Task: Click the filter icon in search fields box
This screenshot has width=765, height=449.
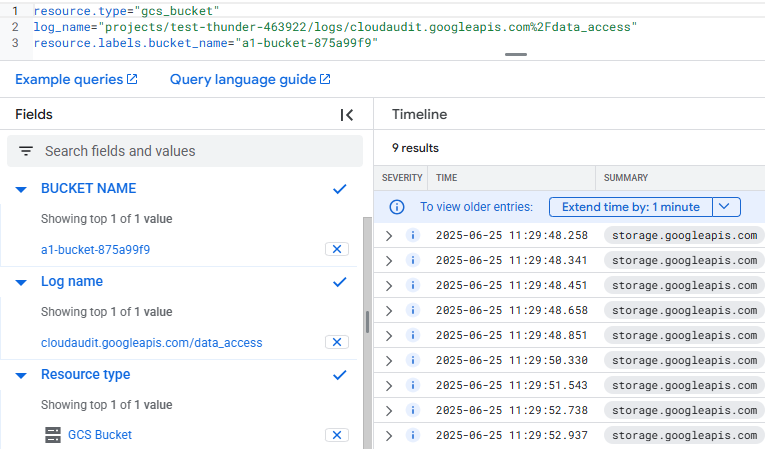Action: tap(26, 151)
